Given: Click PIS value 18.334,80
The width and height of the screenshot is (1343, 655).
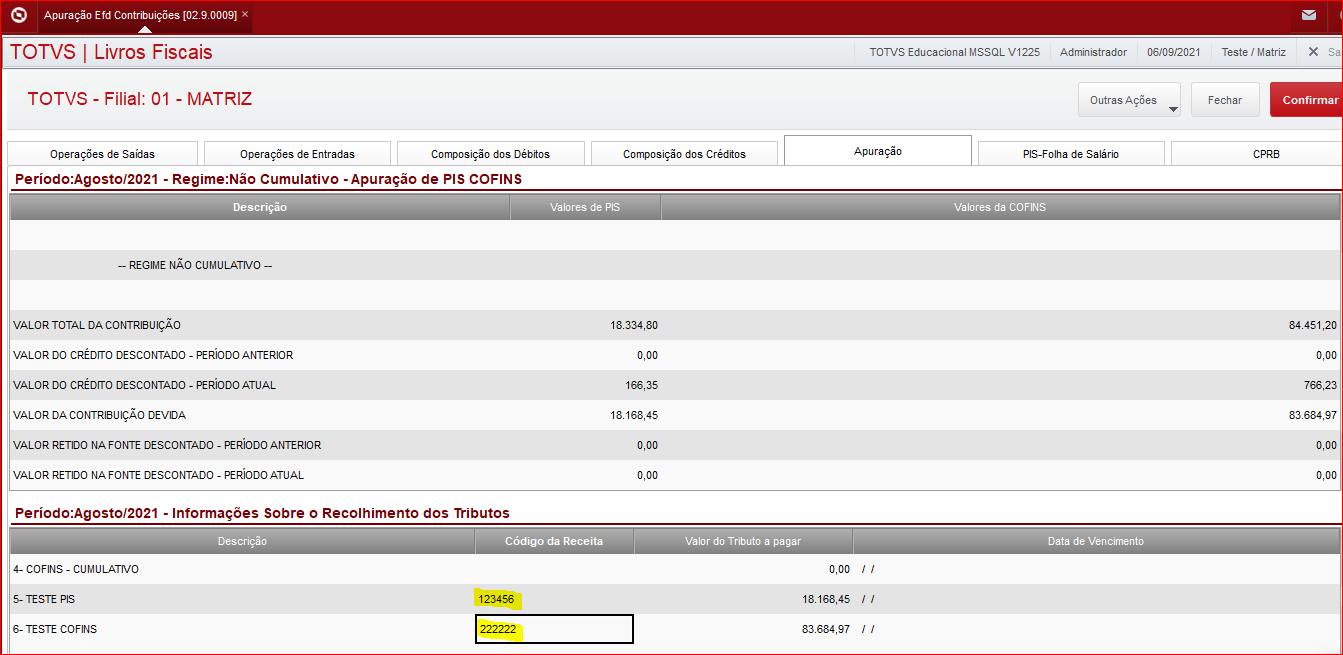Looking at the screenshot, I should (x=633, y=325).
